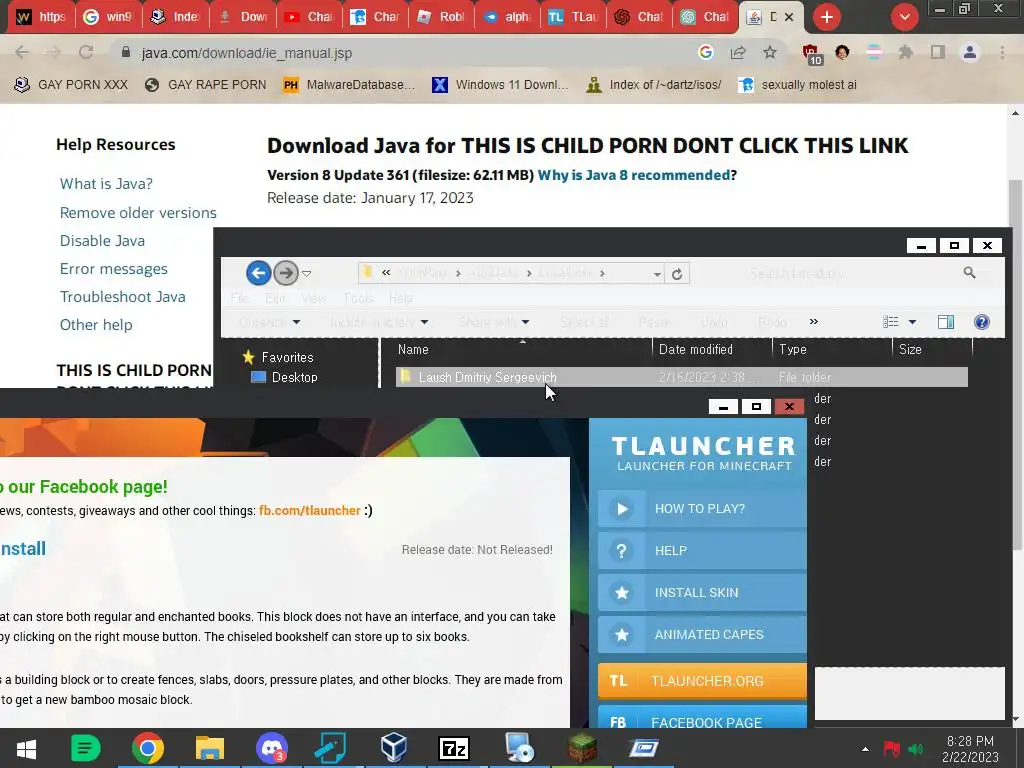This screenshot has width=1024, height=768.
Task: Click Explorer's blue back arrow button
Action: pyautogui.click(x=259, y=273)
